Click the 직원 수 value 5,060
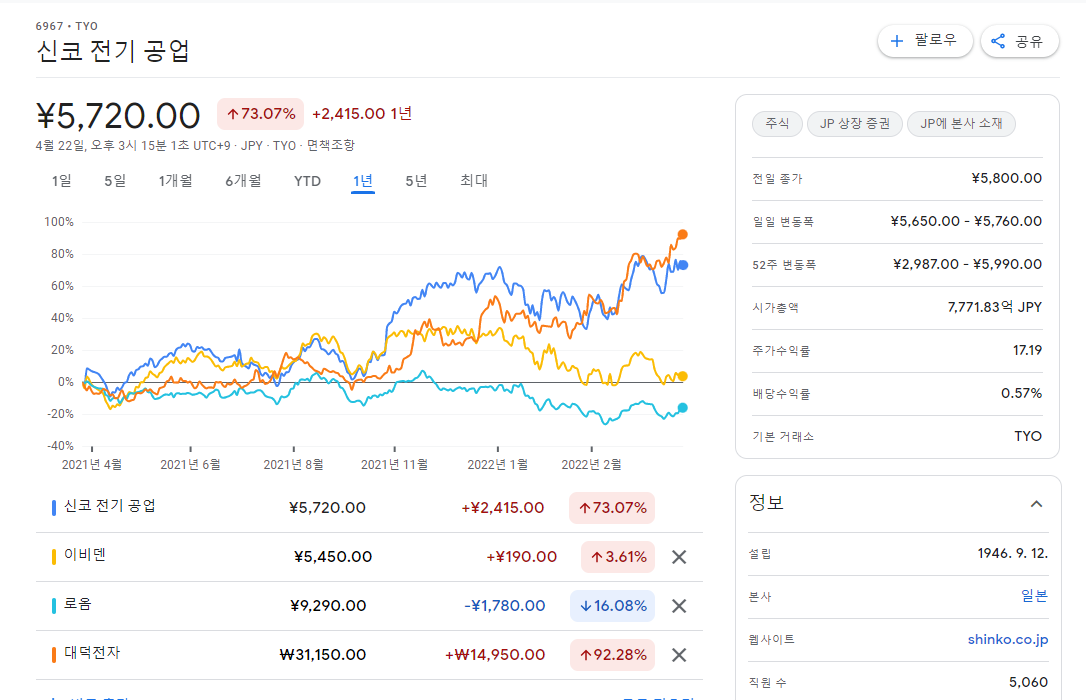This screenshot has height=700, width=1086. click(x=1029, y=682)
